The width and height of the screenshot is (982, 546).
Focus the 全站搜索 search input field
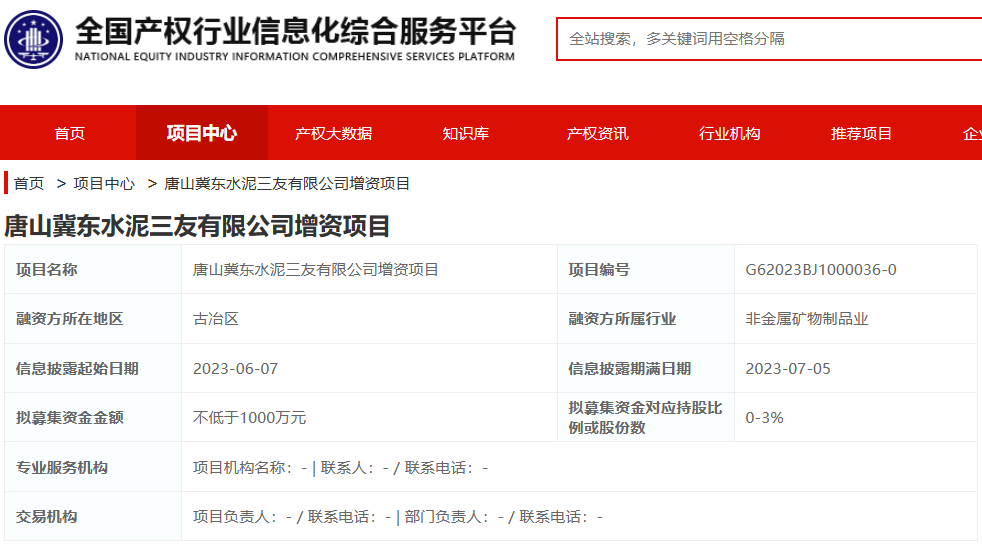point(769,39)
